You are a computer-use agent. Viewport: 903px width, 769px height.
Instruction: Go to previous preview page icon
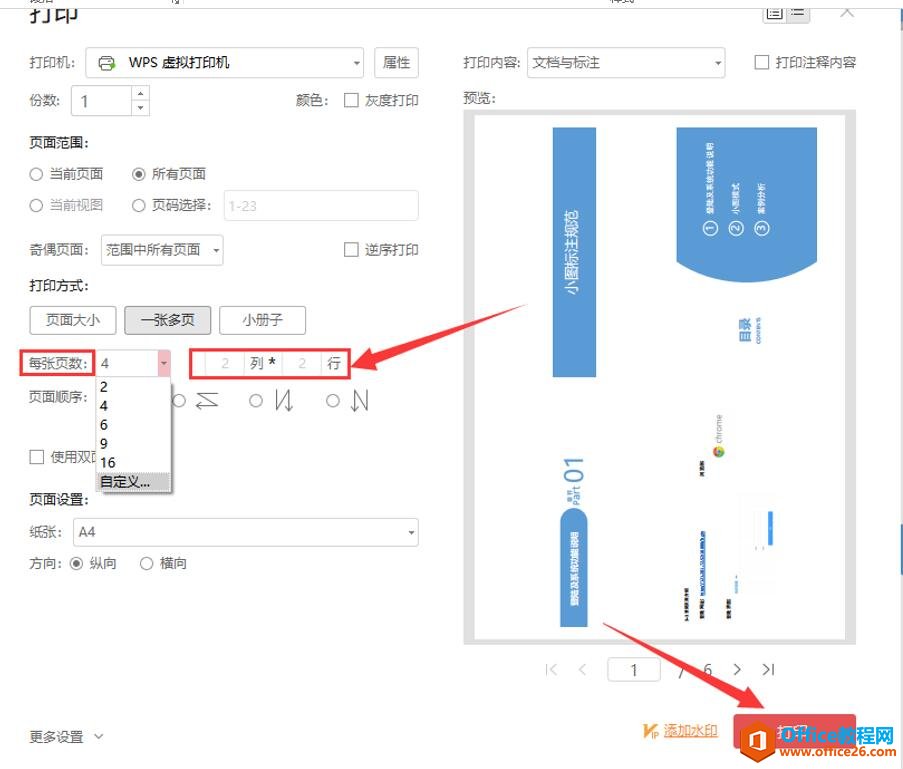tap(582, 669)
